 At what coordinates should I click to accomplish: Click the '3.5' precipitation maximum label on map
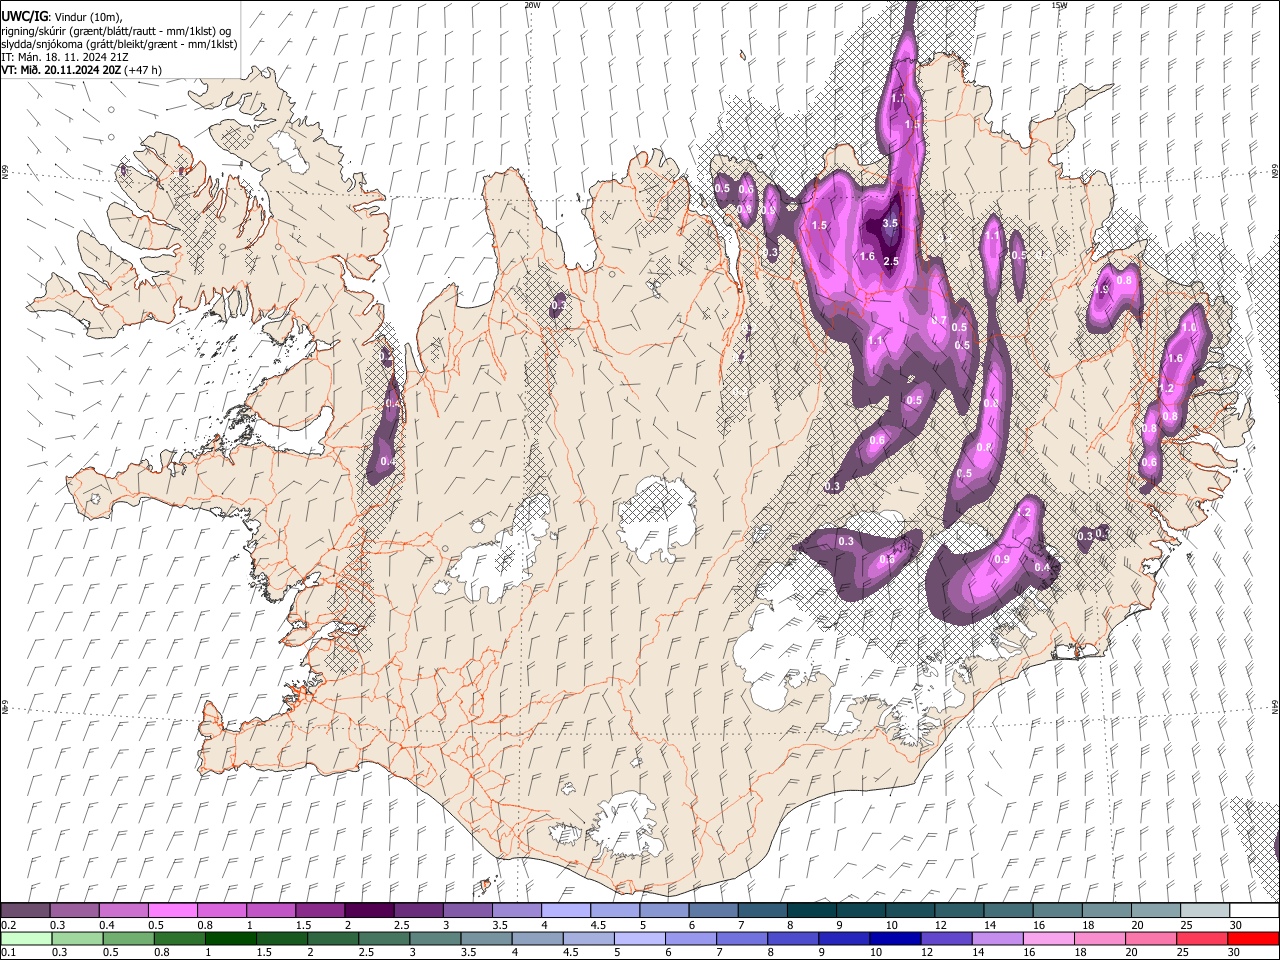click(891, 223)
